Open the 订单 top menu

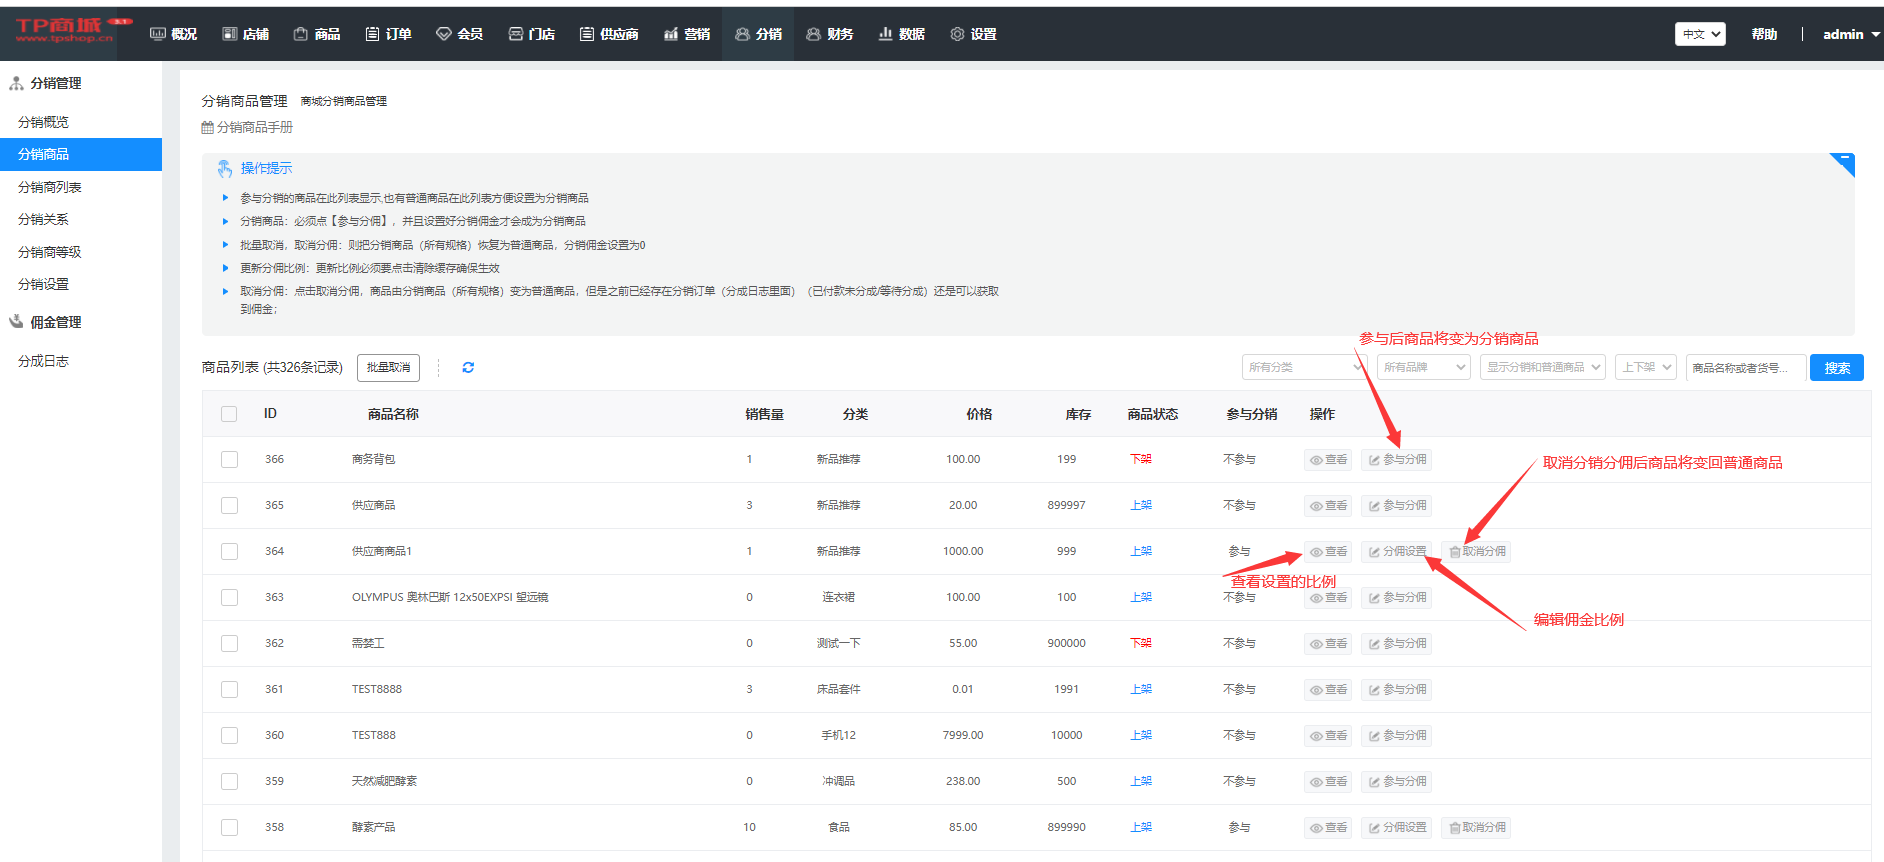(388, 34)
